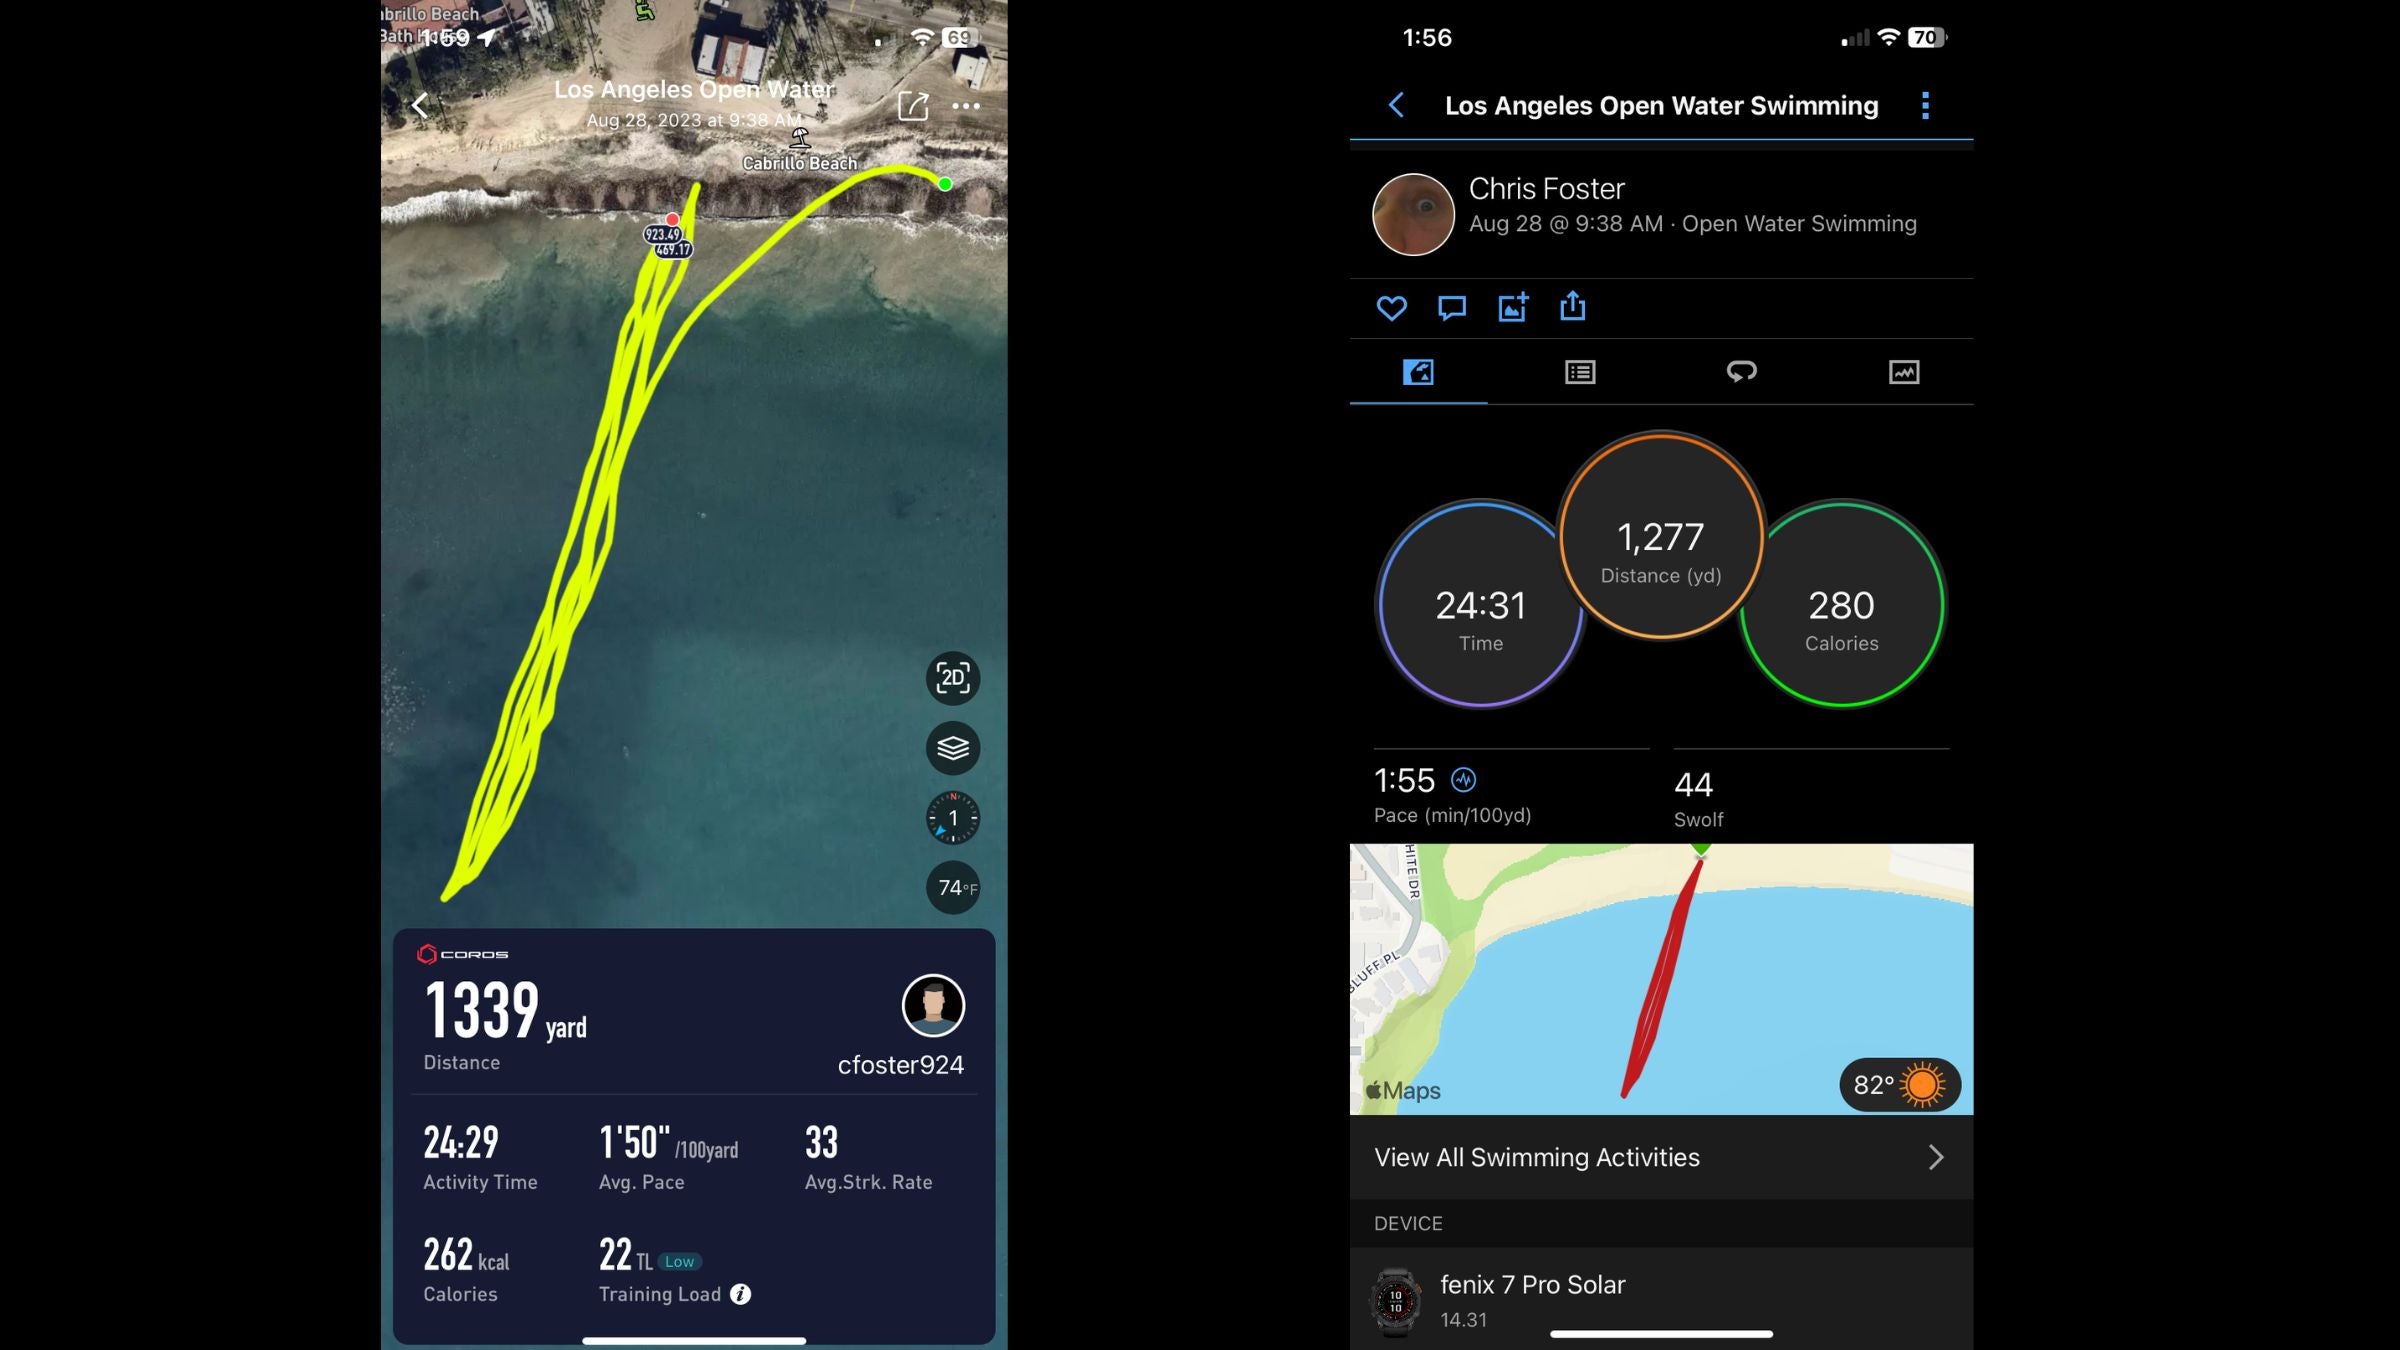The height and width of the screenshot is (1350, 2400).
Task: Click View All Swimming Activities link
Action: pyautogui.click(x=1660, y=1157)
